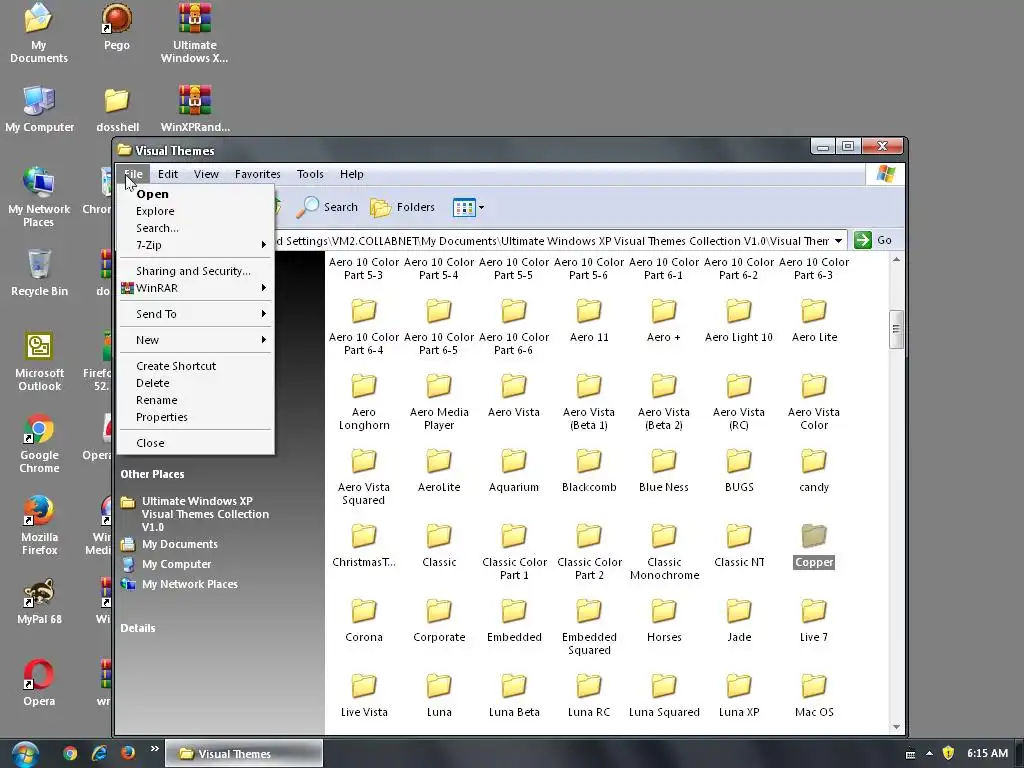The width and height of the screenshot is (1024, 768).
Task: Expand the New submenu
Action: pos(195,340)
